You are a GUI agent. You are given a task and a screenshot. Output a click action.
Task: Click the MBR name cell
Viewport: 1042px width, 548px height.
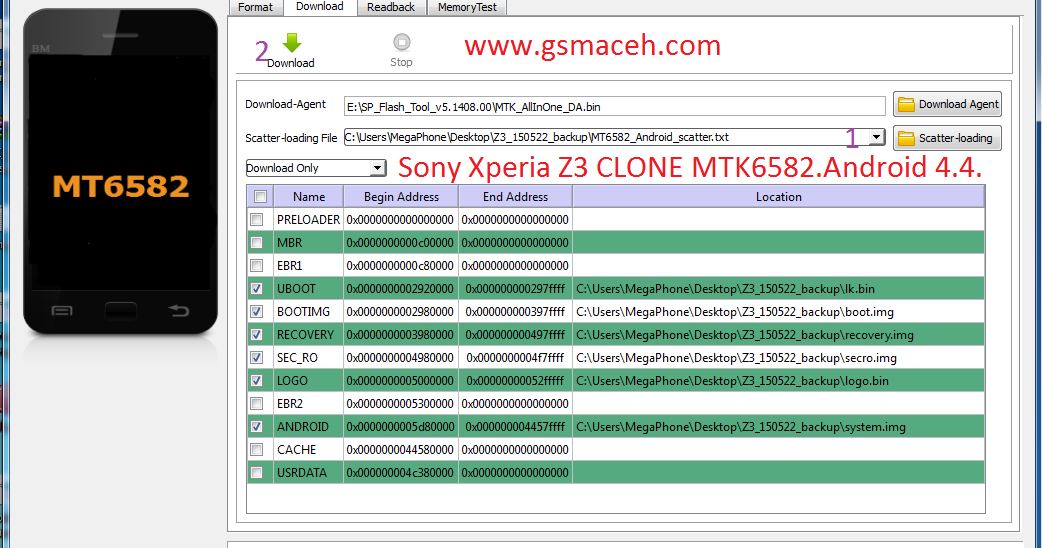tap(308, 242)
